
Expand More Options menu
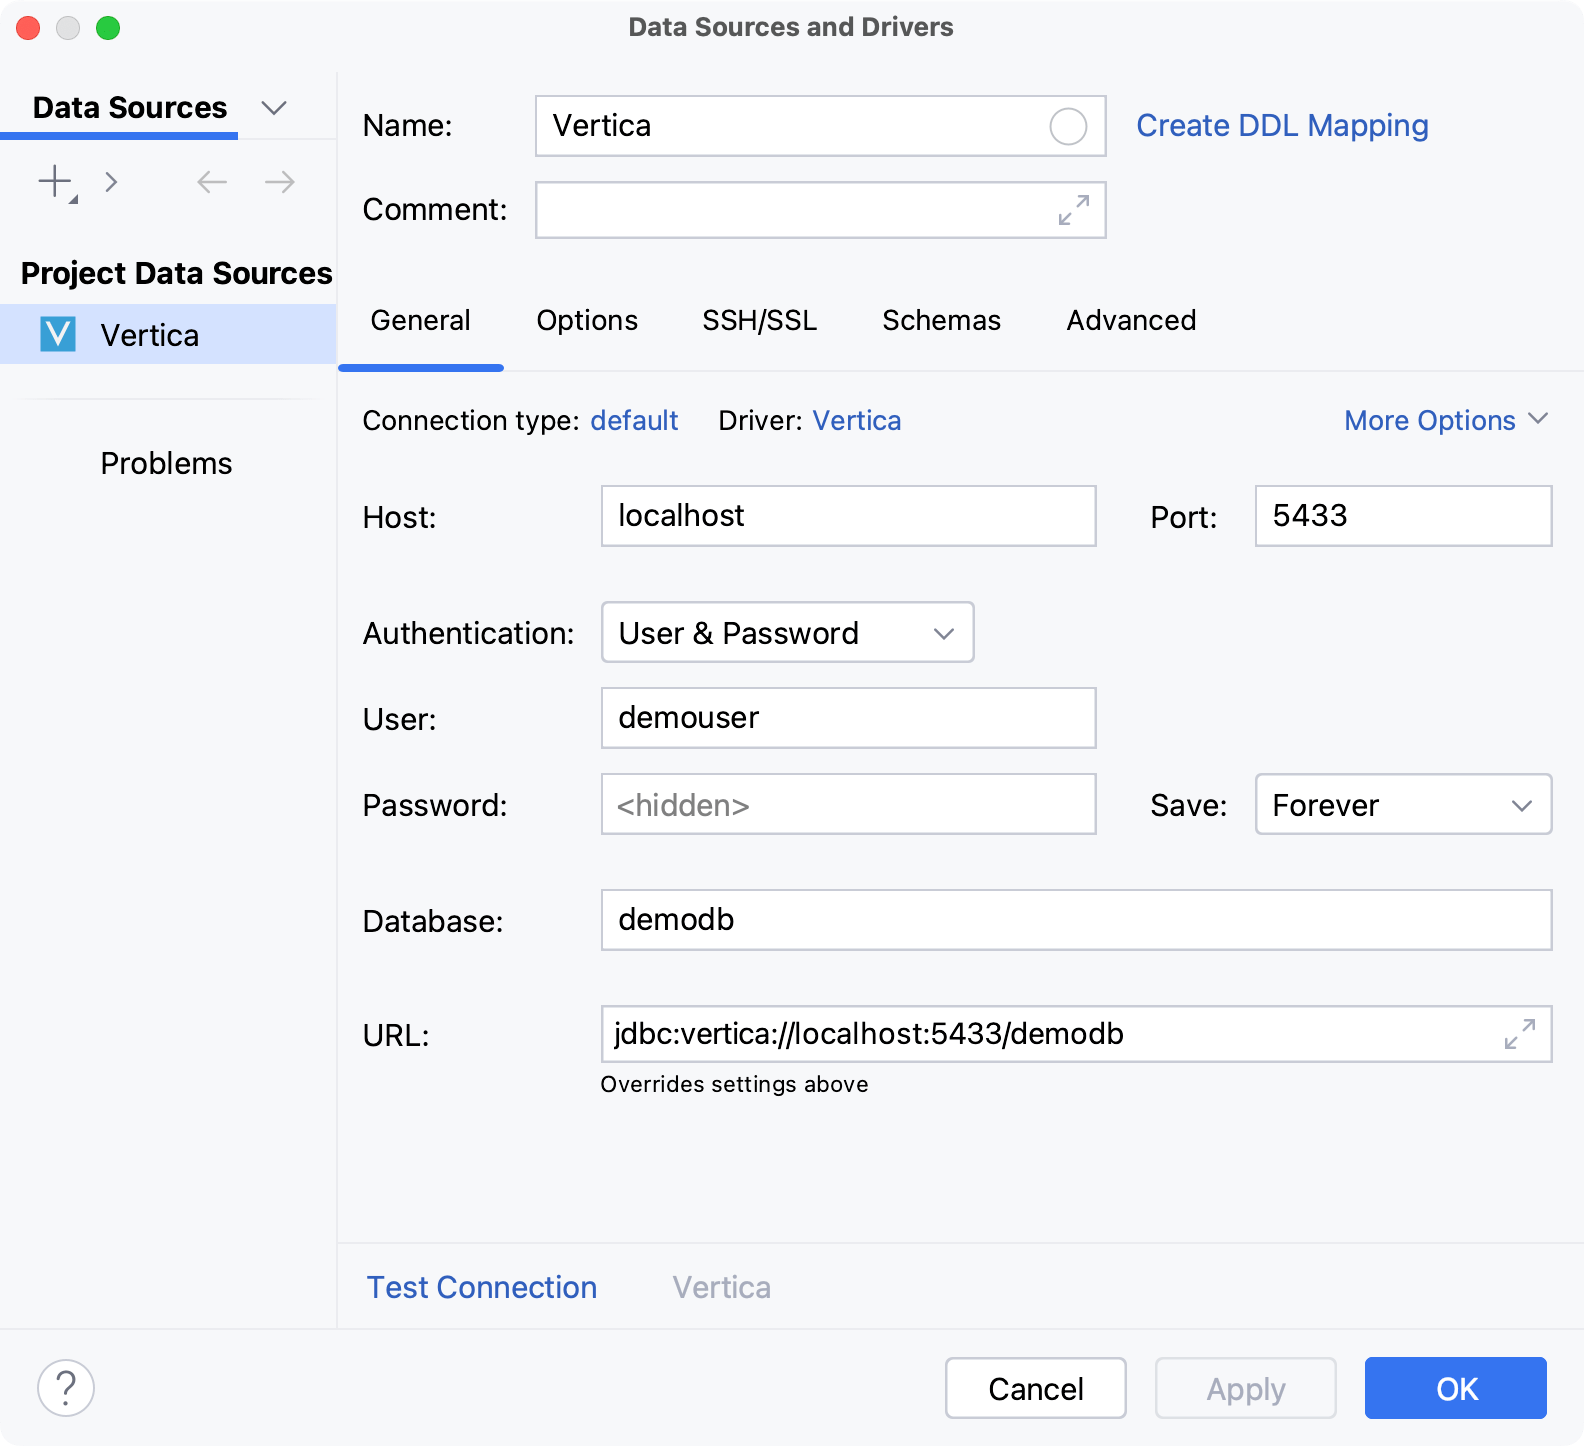(x=1445, y=421)
